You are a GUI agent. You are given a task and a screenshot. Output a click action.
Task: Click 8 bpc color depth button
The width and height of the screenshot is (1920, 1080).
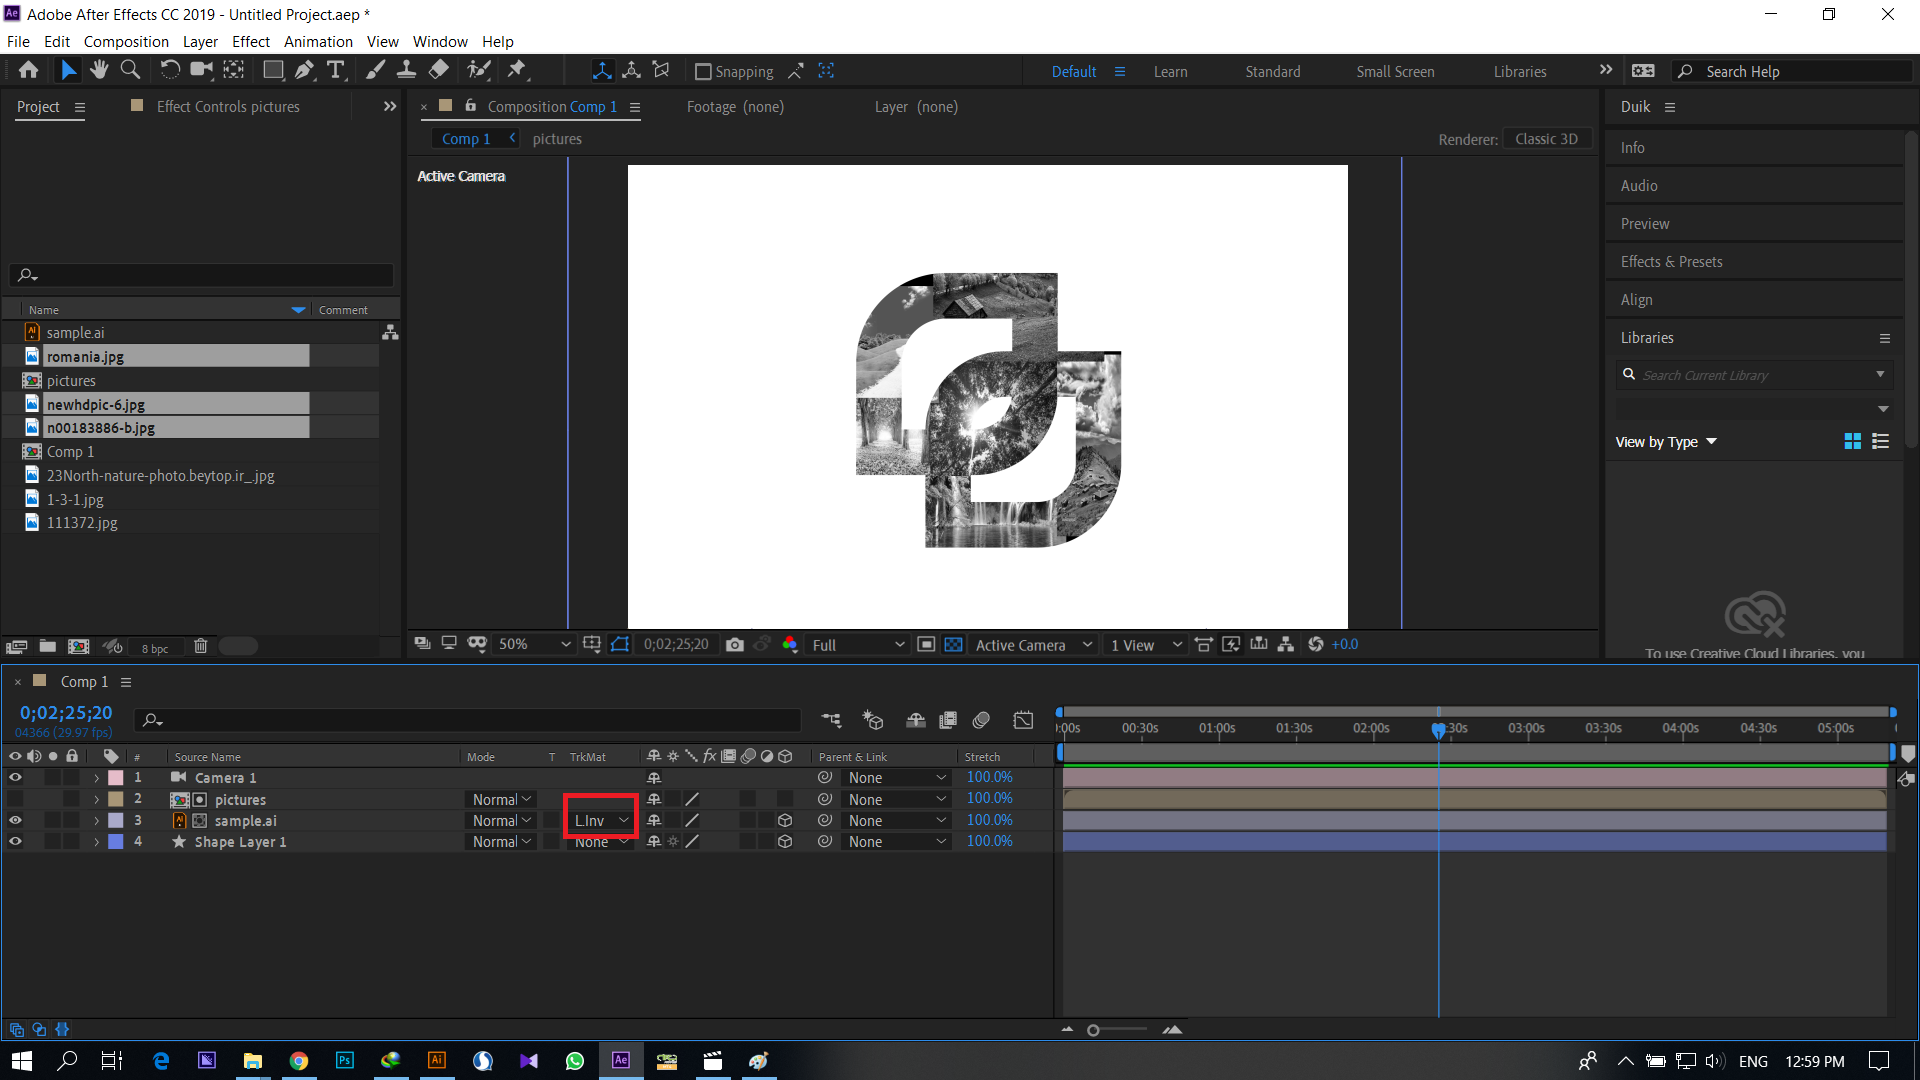click(155, 648)
